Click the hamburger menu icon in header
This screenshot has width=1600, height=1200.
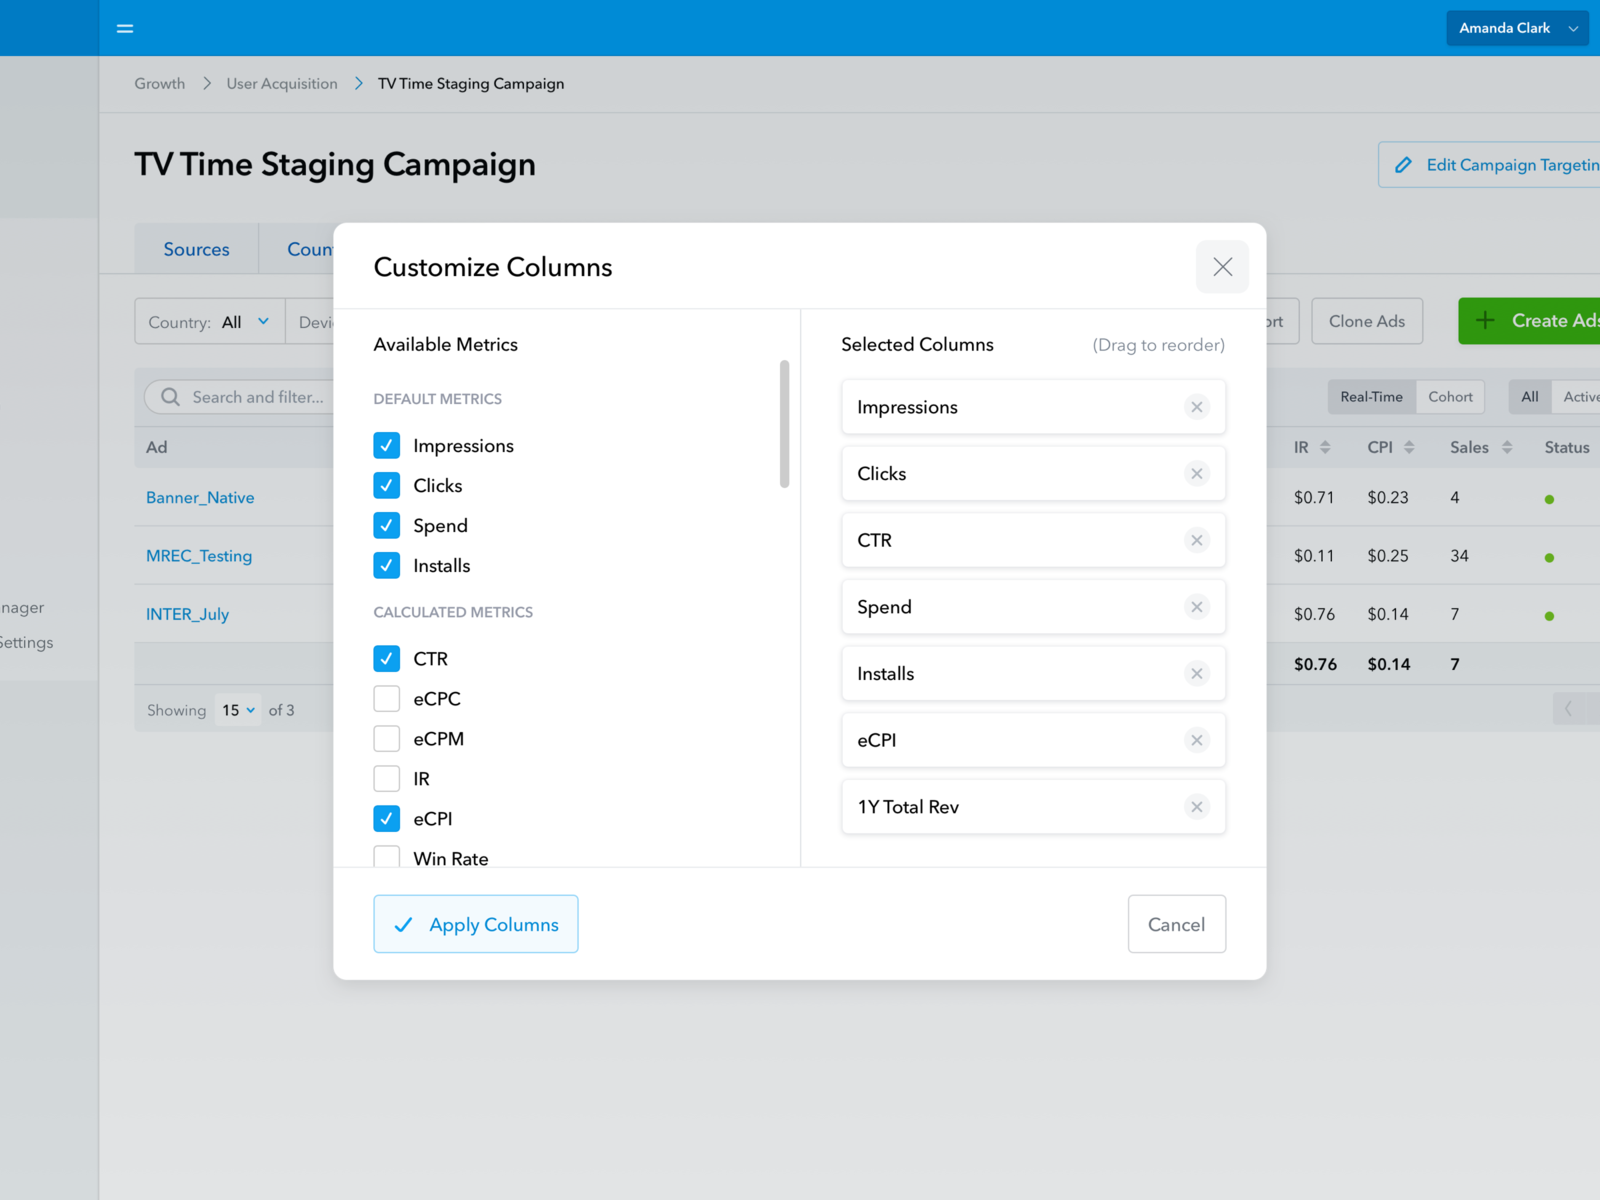click(125, 28)
